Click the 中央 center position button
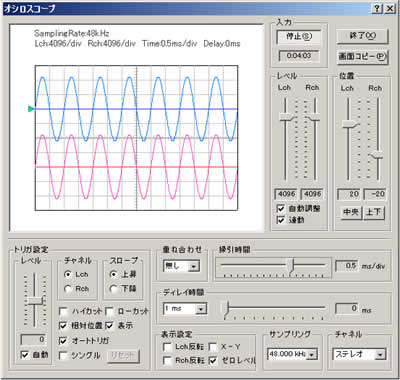 [351, 212]
